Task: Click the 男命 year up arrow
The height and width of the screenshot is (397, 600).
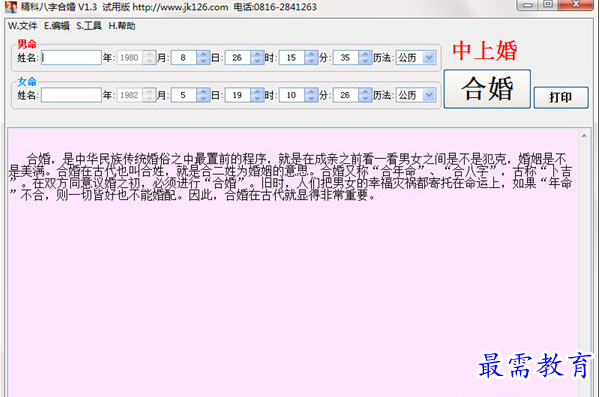Action: [149, 54]
